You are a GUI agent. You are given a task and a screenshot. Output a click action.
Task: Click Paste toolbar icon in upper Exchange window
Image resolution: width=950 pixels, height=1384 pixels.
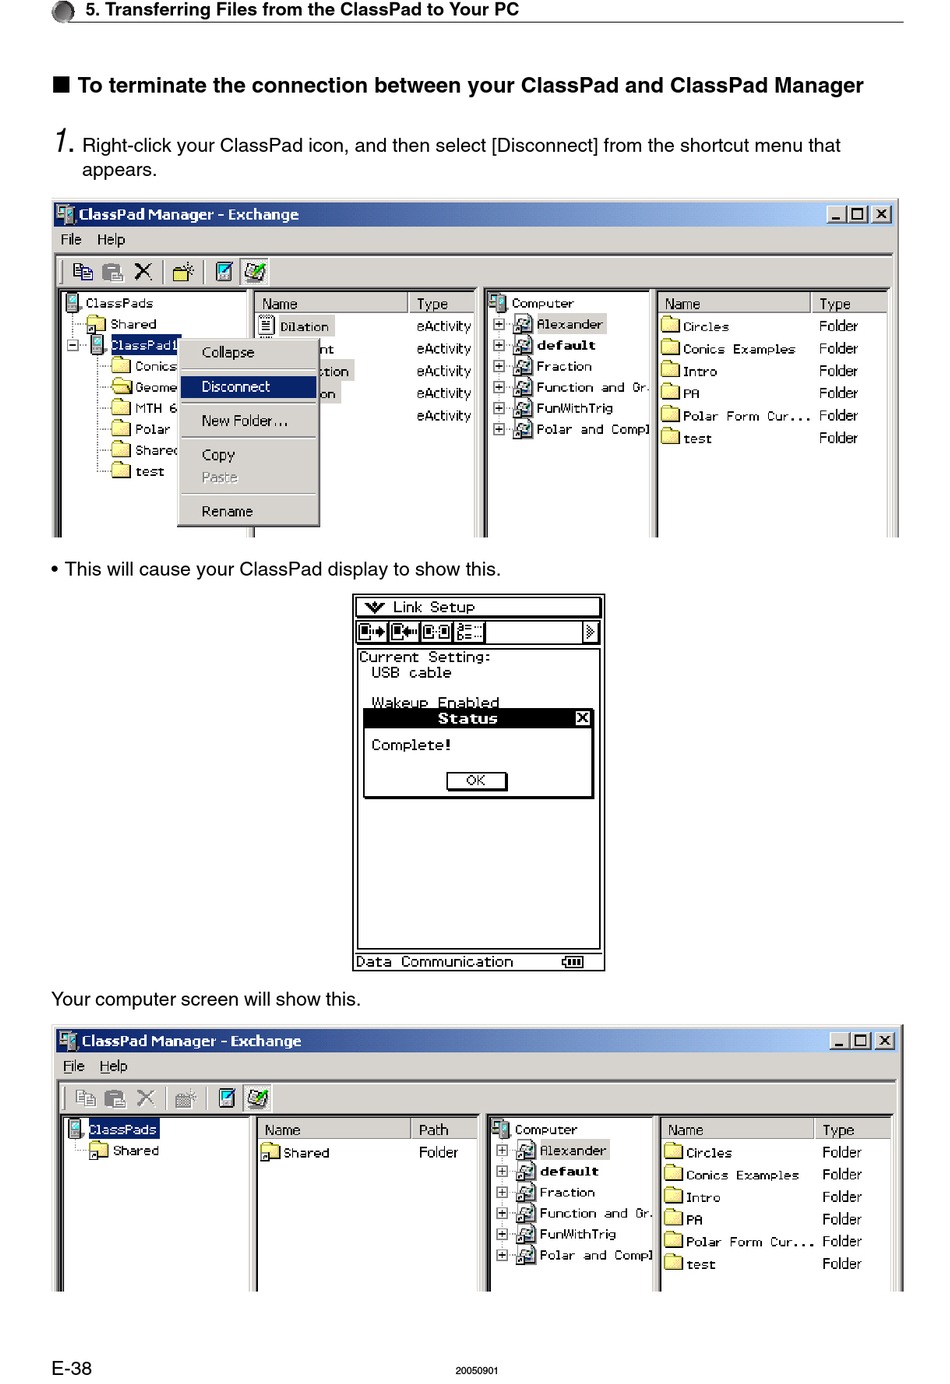coord(113,272)
